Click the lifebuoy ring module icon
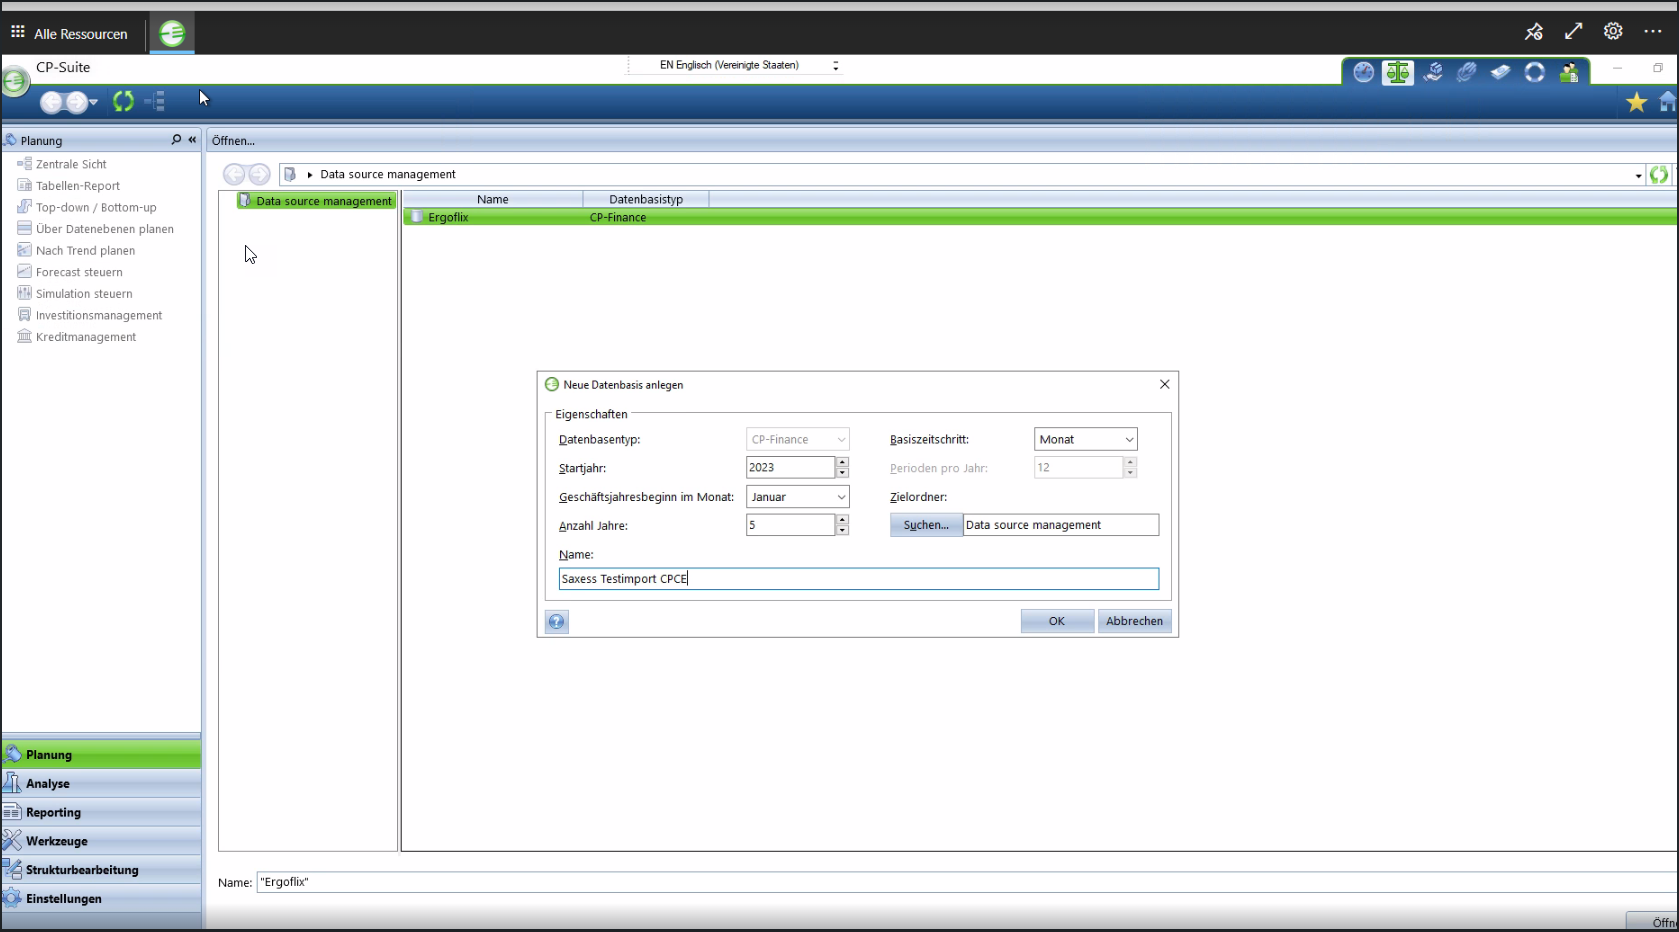The width and height of the screenshot is (1679, 932). point(1534,72)
